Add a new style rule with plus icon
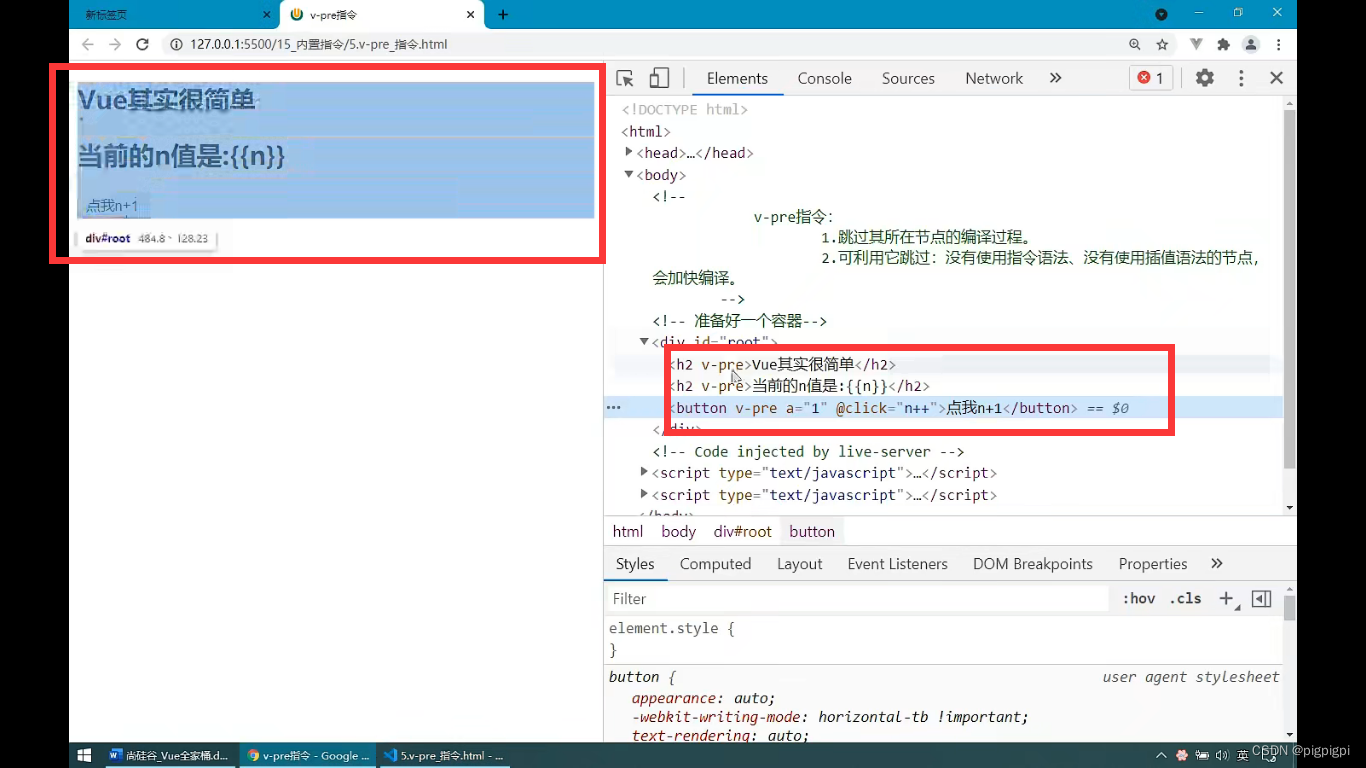1366x768 pixels. 1227,599
